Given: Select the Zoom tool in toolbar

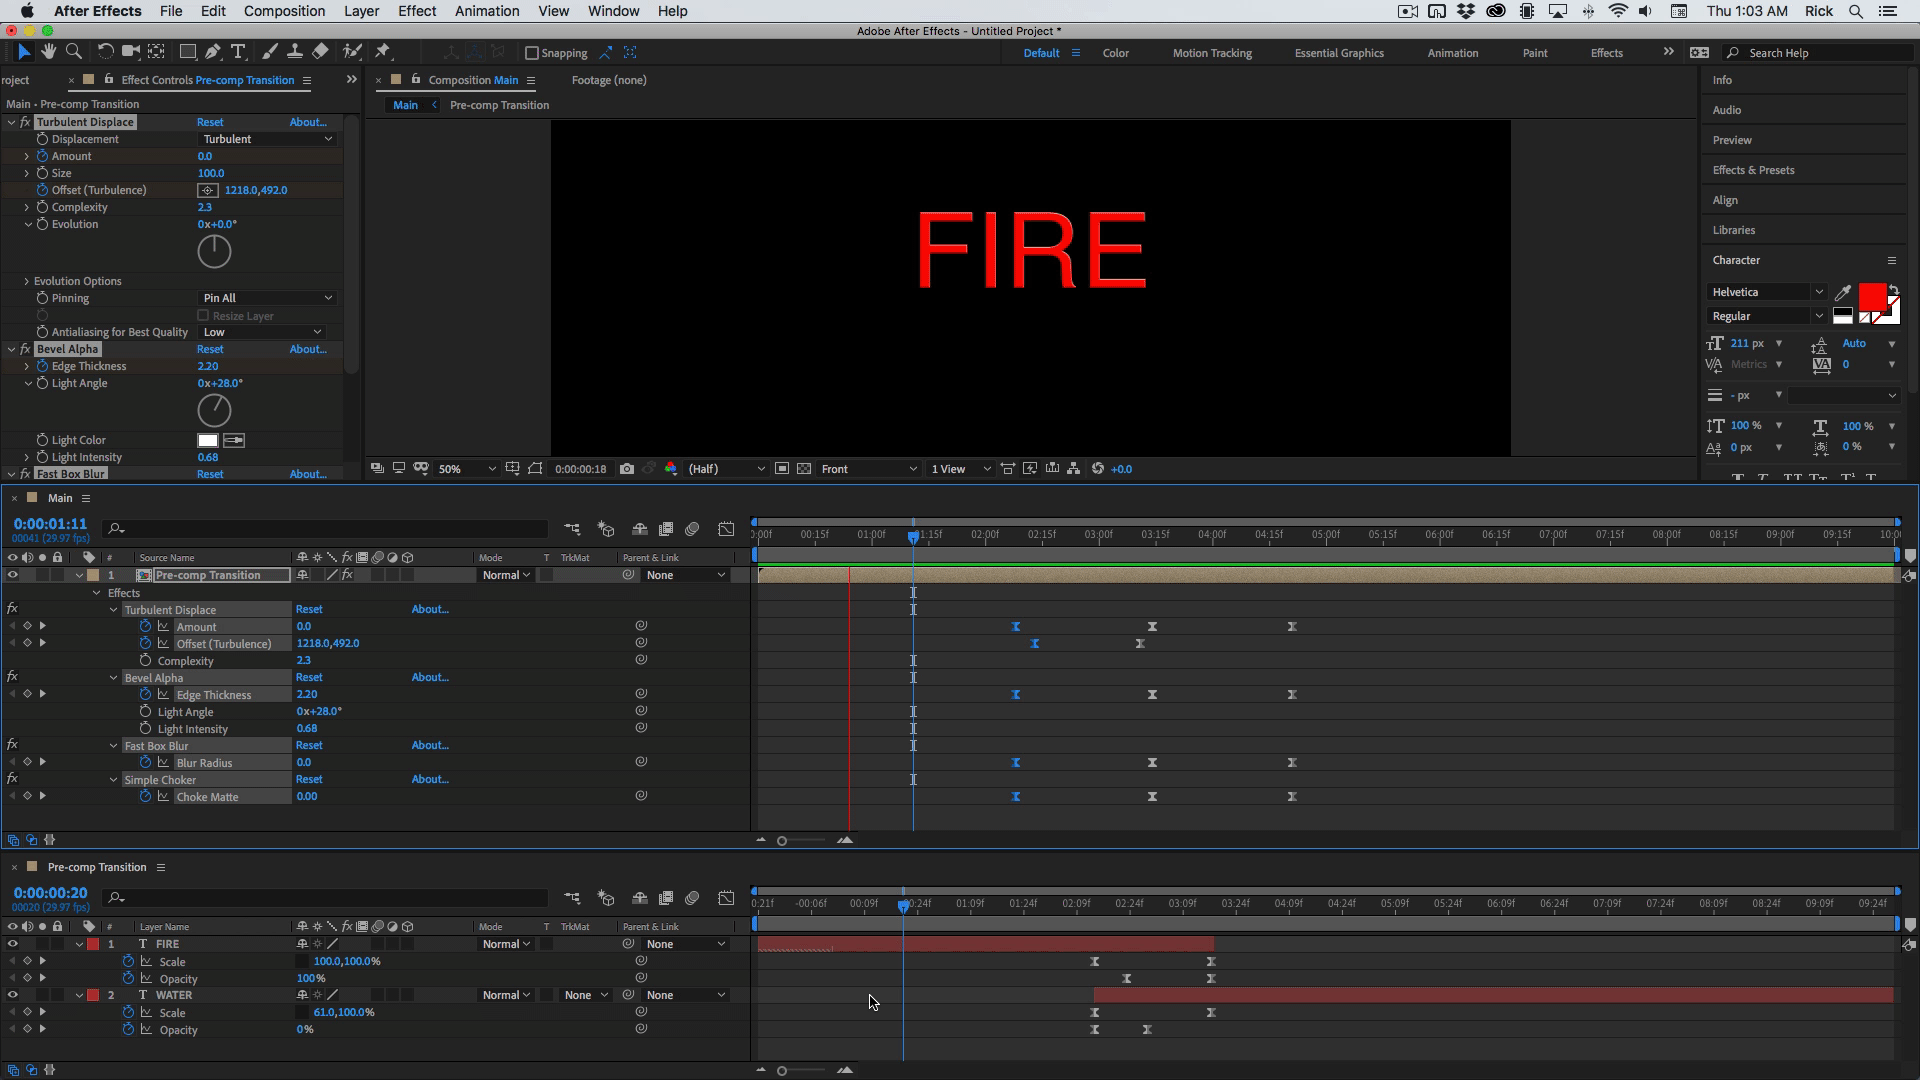Looking at the screenshot, I should point(73,52).
